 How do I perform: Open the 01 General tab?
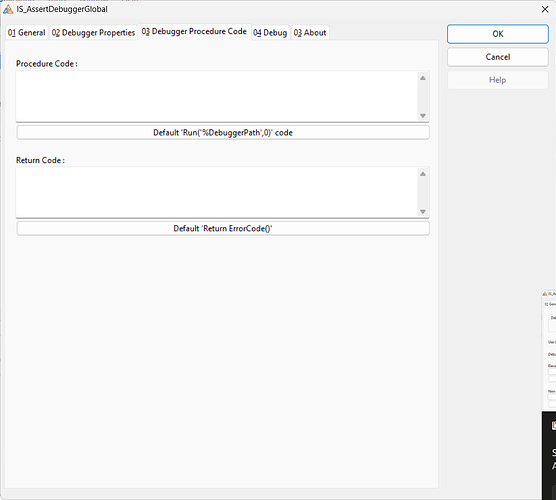point(27,33)
